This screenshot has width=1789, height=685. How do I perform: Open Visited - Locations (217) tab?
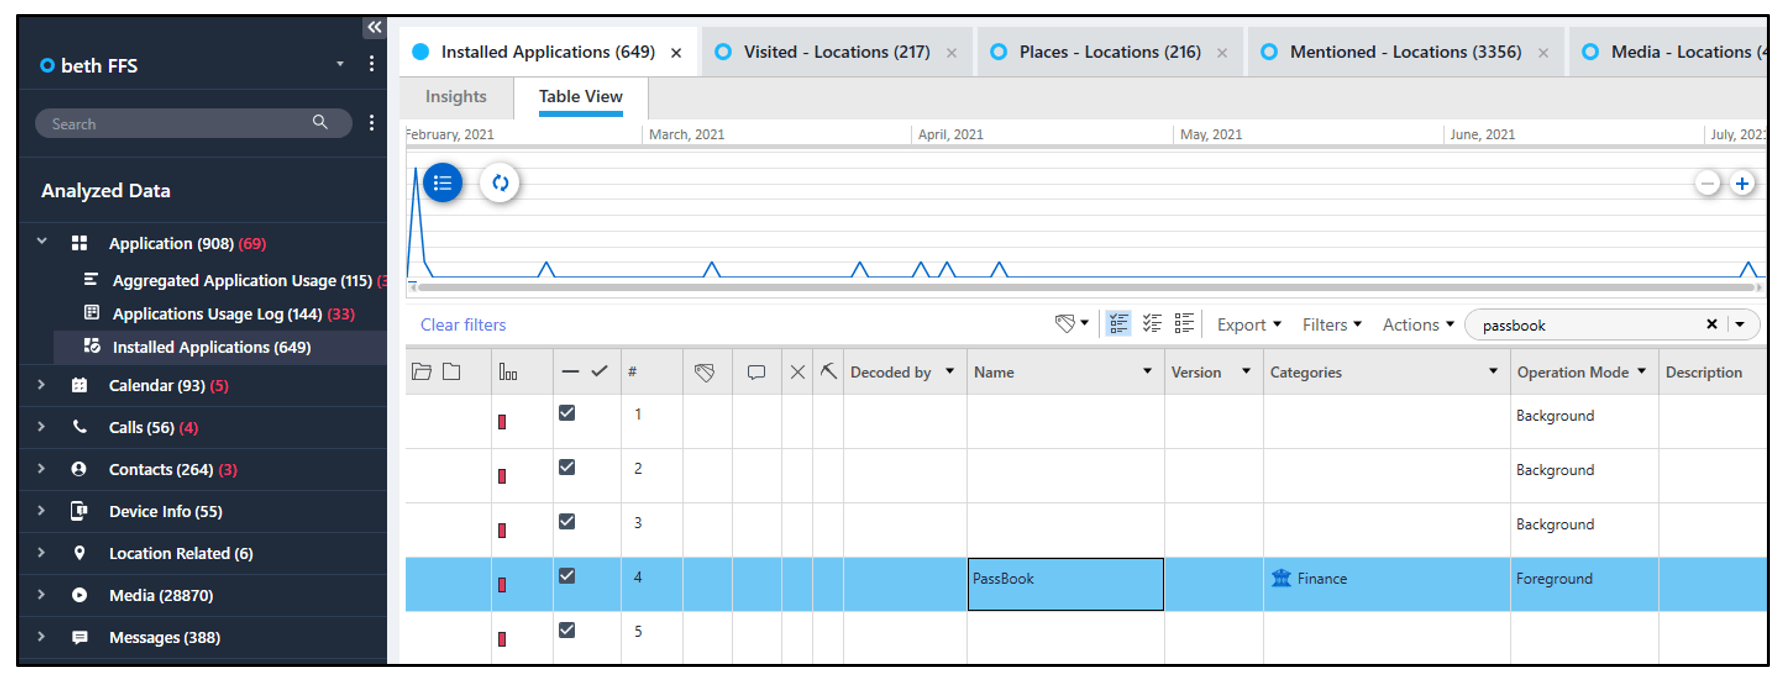836,52
